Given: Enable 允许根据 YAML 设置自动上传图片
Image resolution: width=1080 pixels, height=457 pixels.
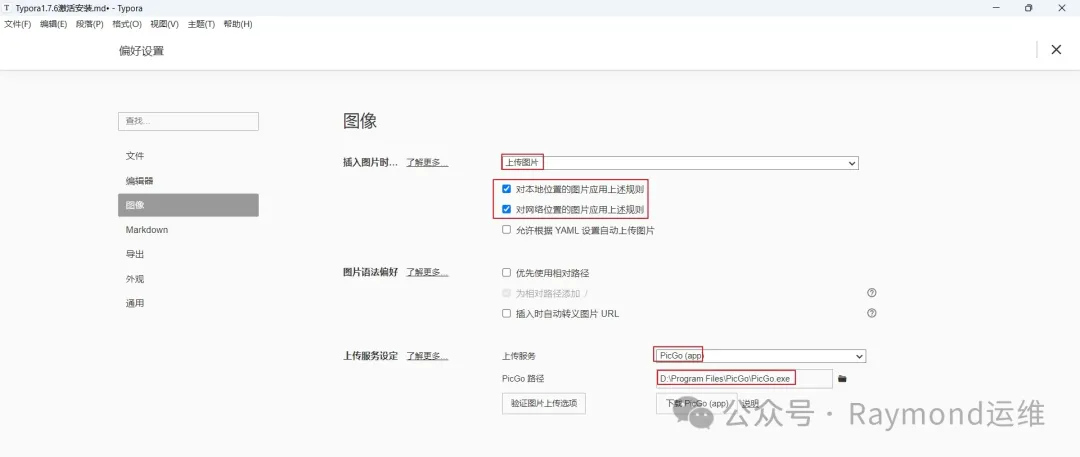Looking at the screenshot, I should 506,230.
